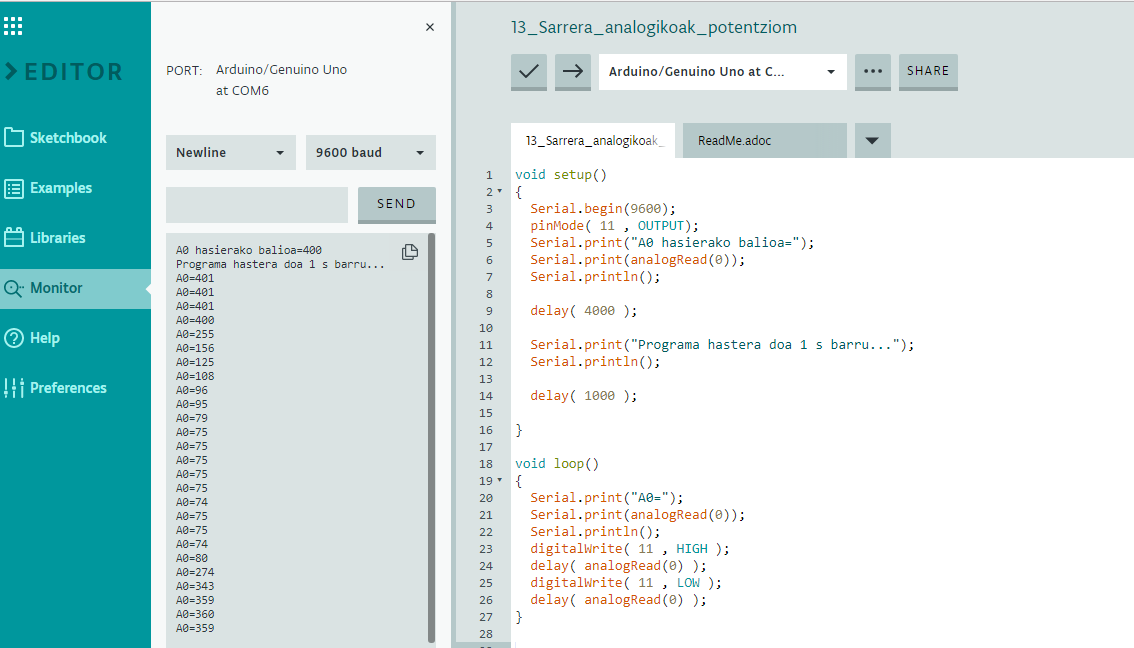This screenshot has height=648, width=1134.
Task: Select the Monitor section
Action: [75, 289]
